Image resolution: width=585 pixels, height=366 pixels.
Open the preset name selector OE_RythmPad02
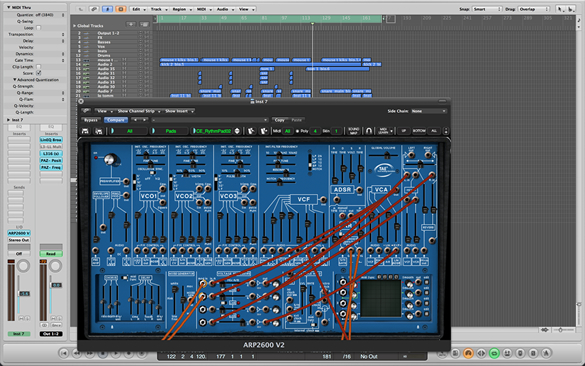tap(213, 131)
